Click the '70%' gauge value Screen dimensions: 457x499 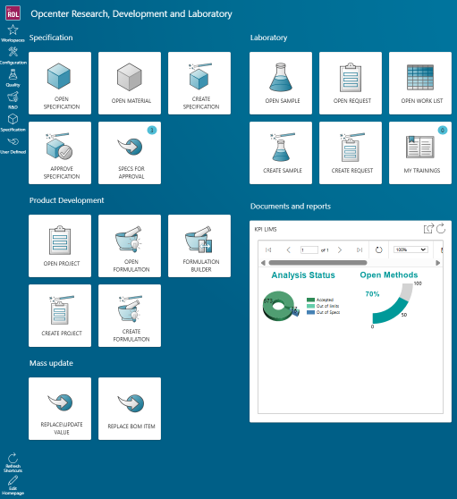click(x=372, y=294)
